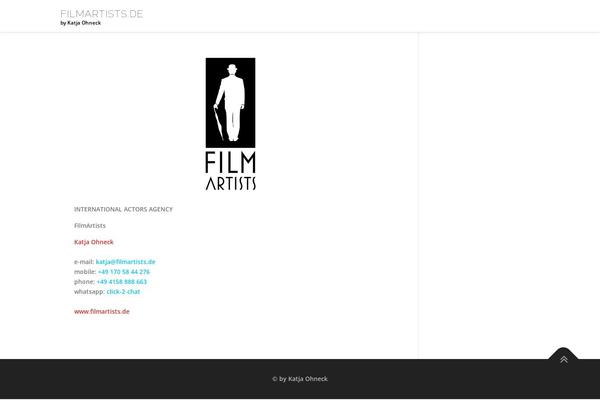Click the 'phone:' label
This screenshot has width=600, height=400.
coord(84,282)
